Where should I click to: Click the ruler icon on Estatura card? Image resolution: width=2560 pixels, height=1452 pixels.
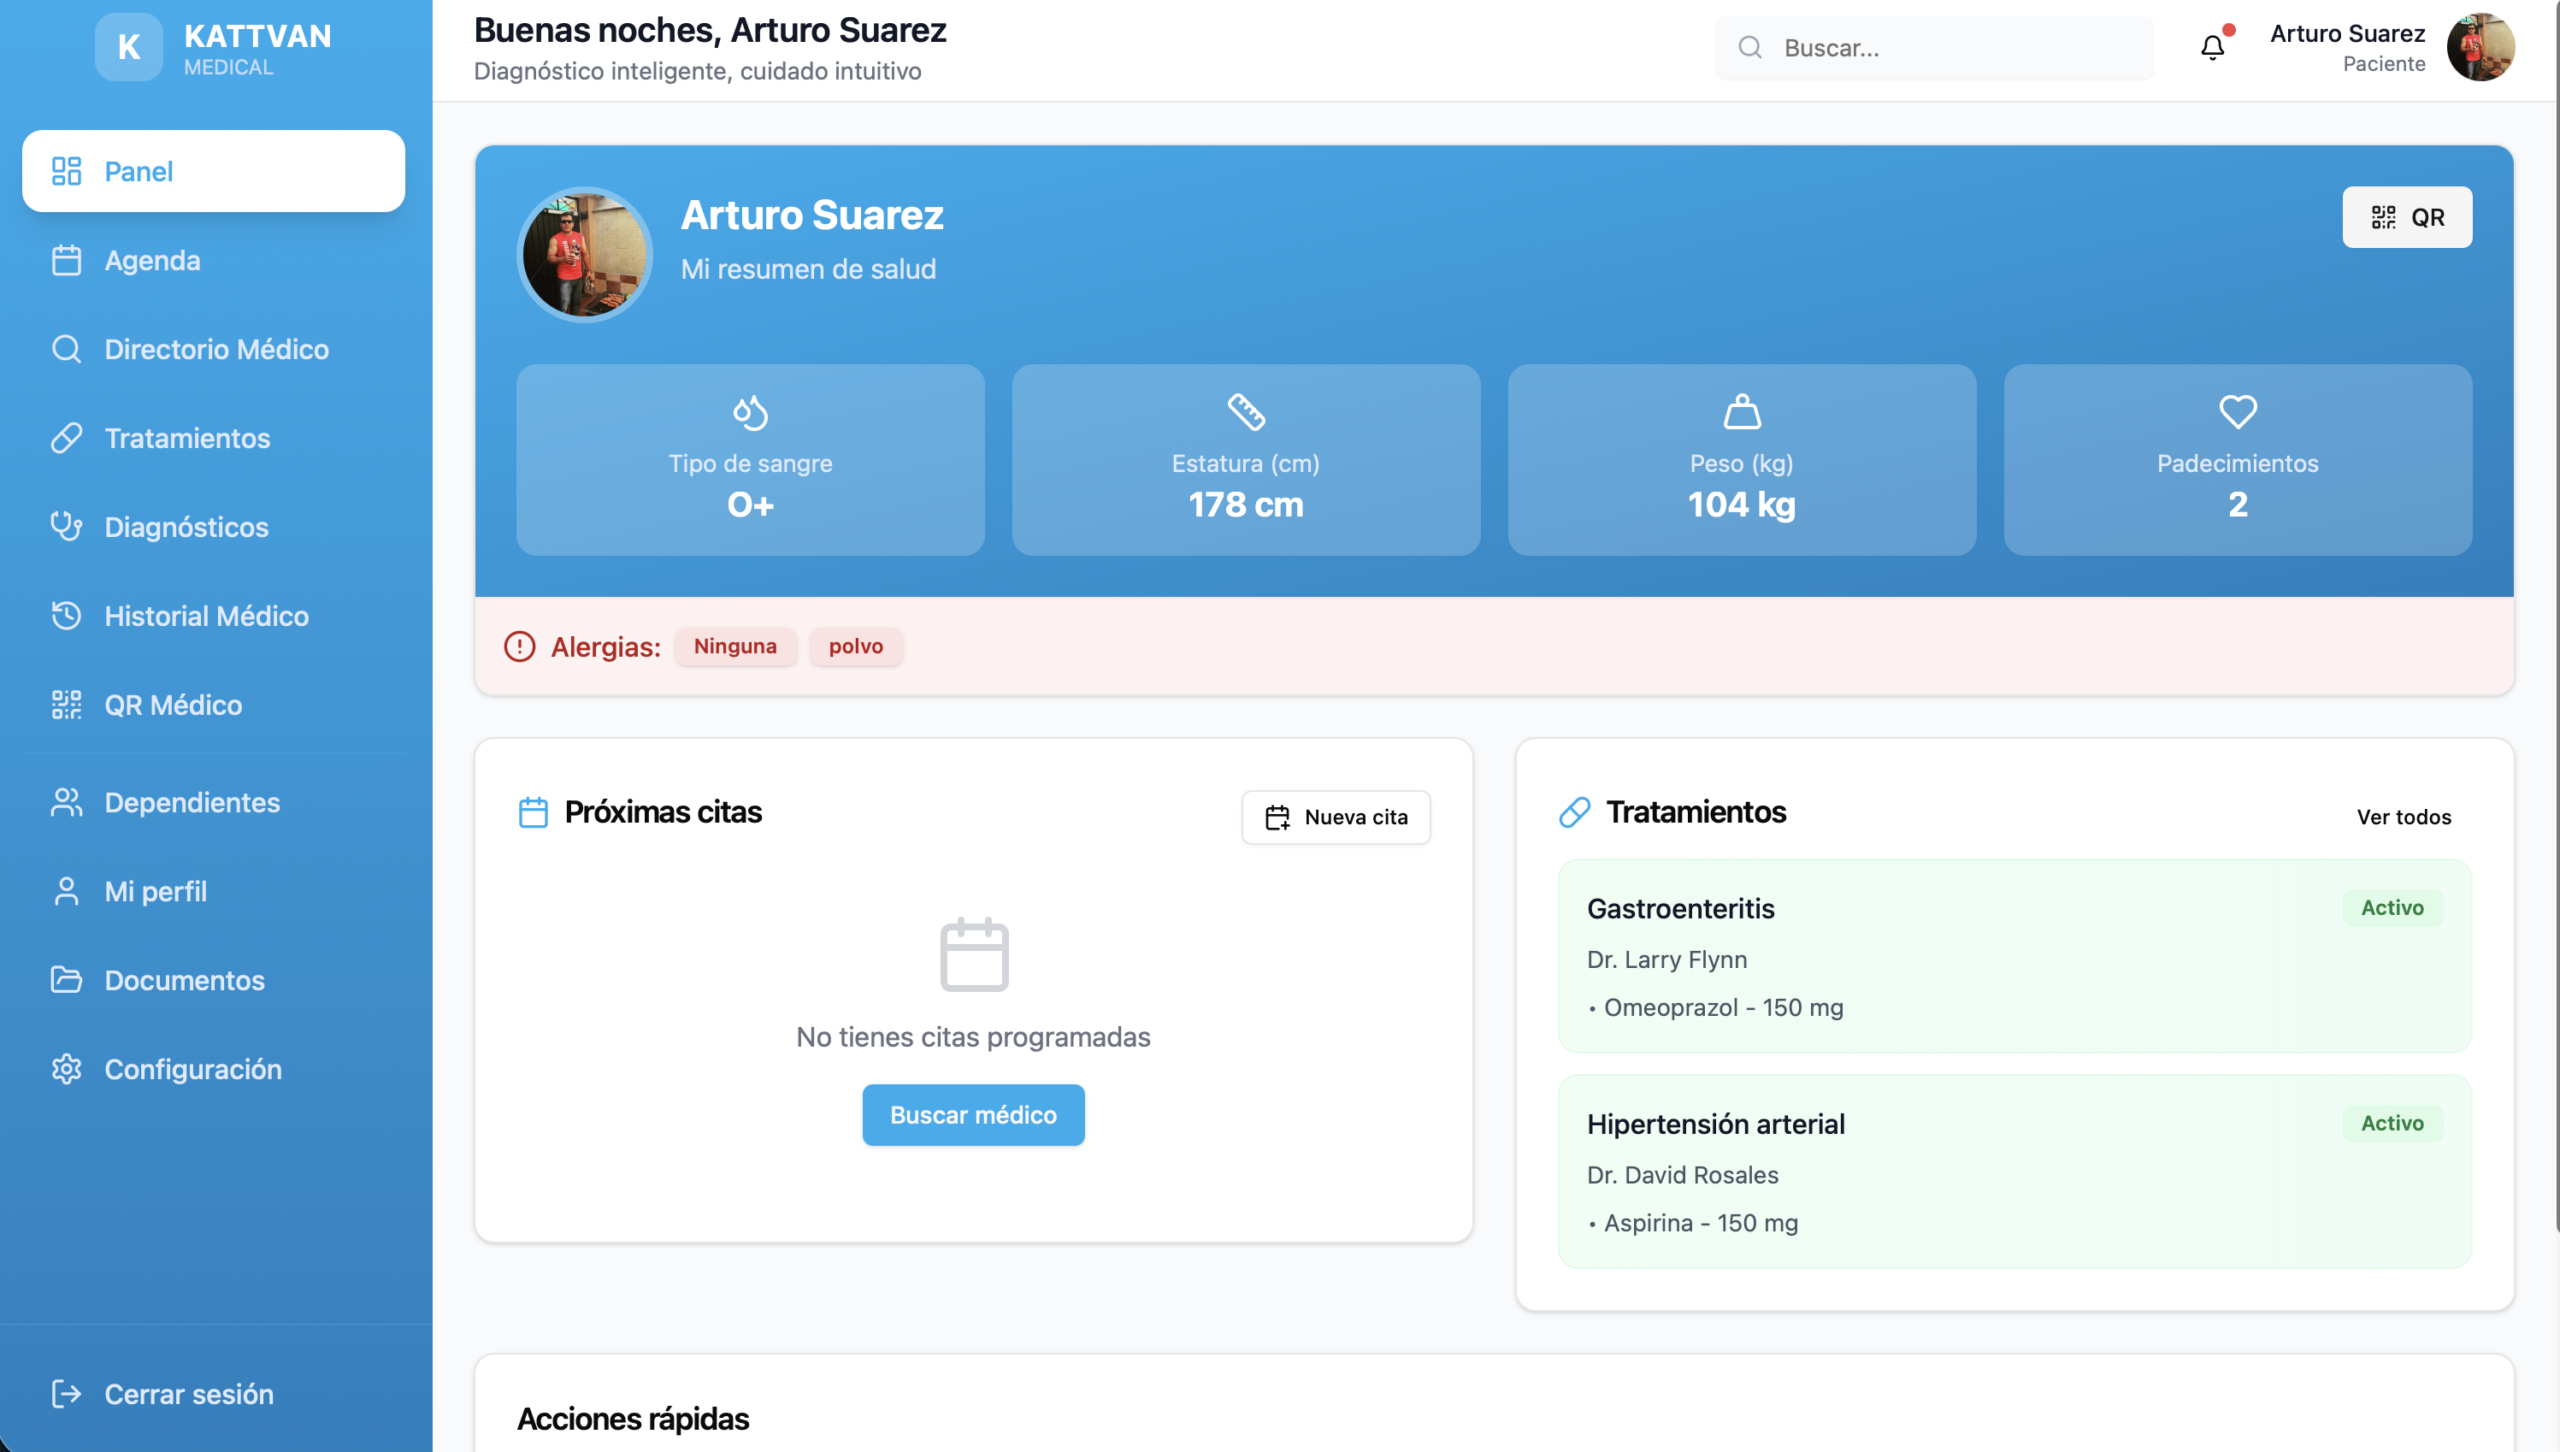pyautogui.click(x=1245, y=411)
